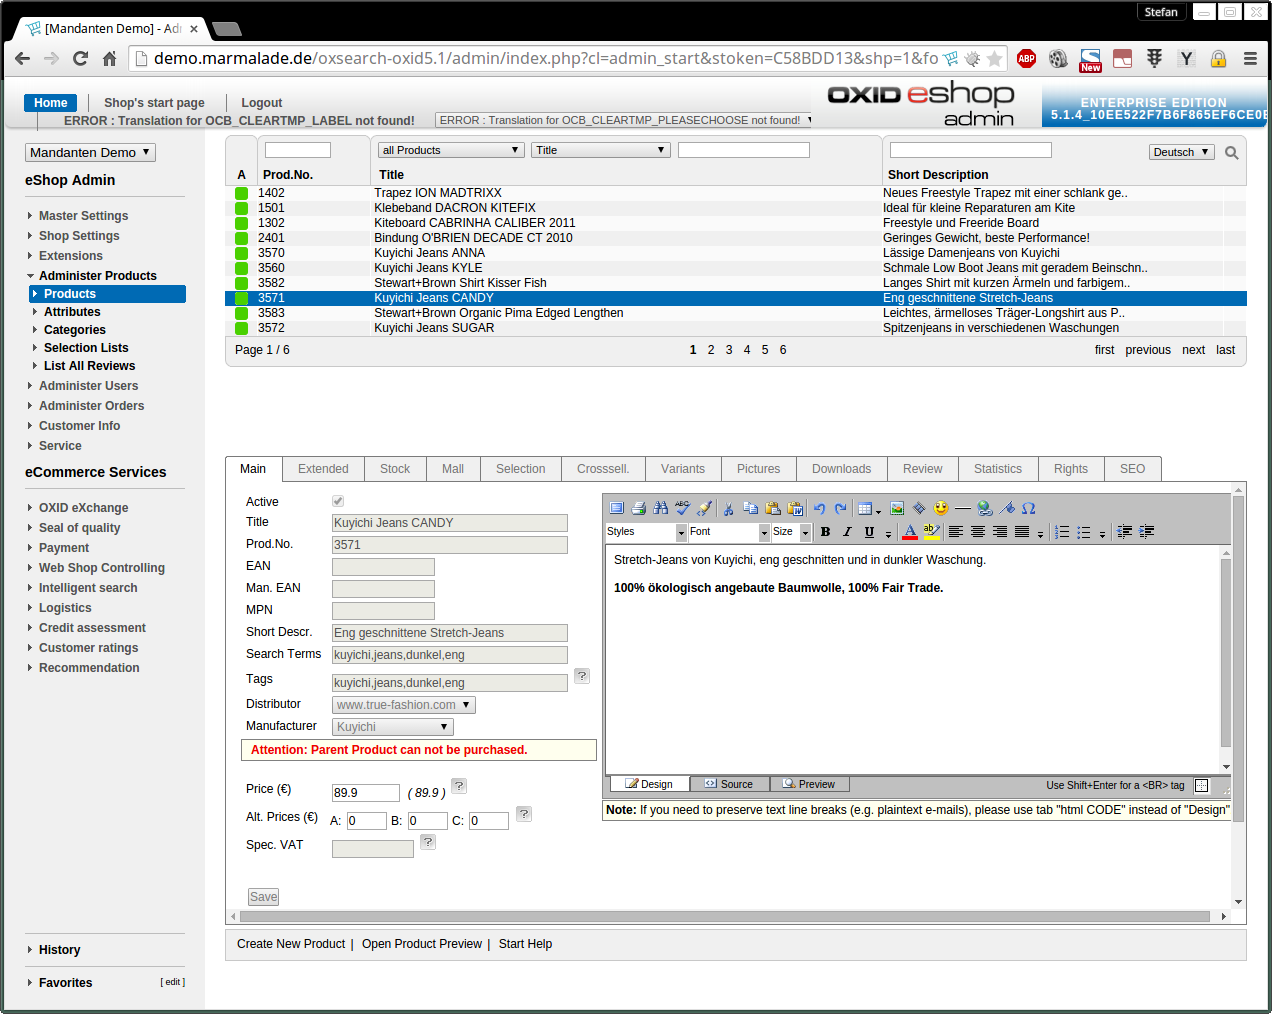1272x1014 pixels.
Task: Expand the Master Settings menu section
Action: coord(83,216)
